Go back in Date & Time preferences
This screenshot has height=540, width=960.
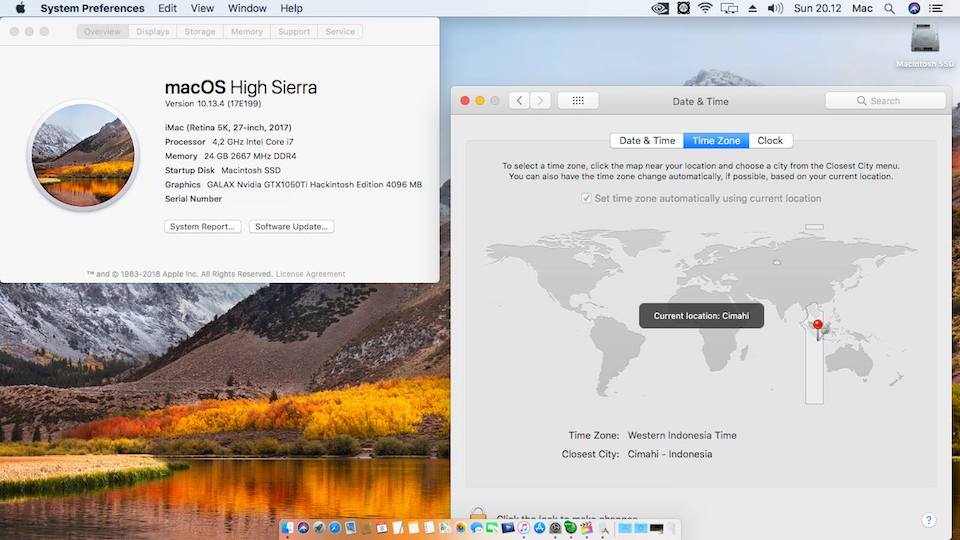(x=519, y=100)
